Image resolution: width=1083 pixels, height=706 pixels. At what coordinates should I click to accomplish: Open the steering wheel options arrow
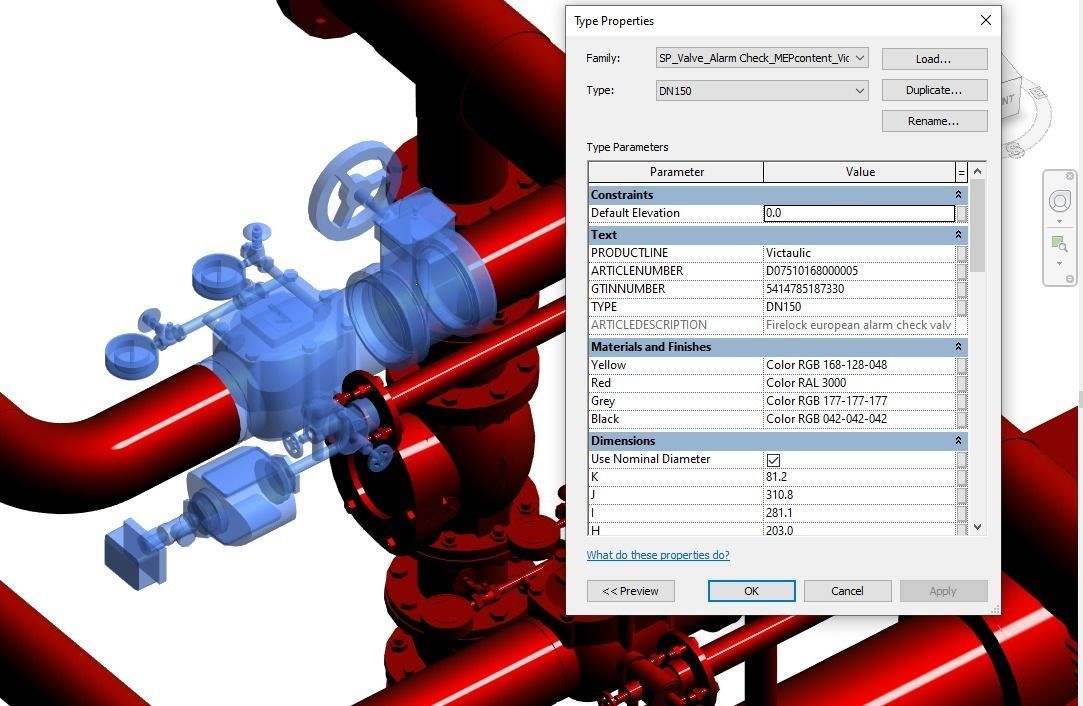1060,220
